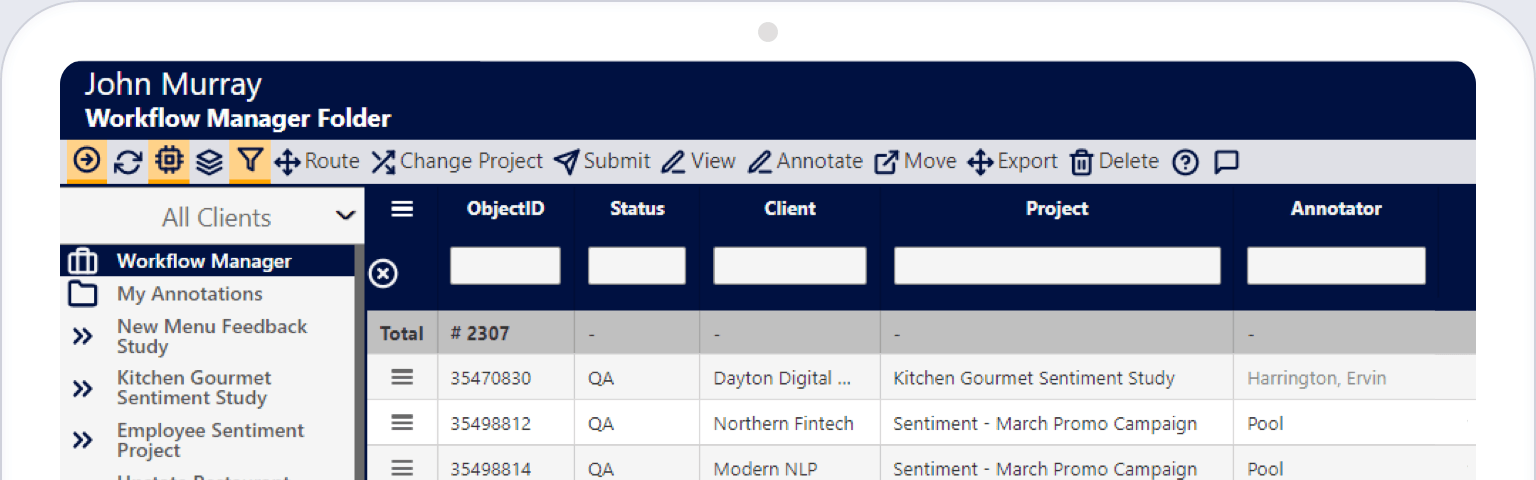
Task: Click the Status filter input field
Action: (x=637, y=266)
